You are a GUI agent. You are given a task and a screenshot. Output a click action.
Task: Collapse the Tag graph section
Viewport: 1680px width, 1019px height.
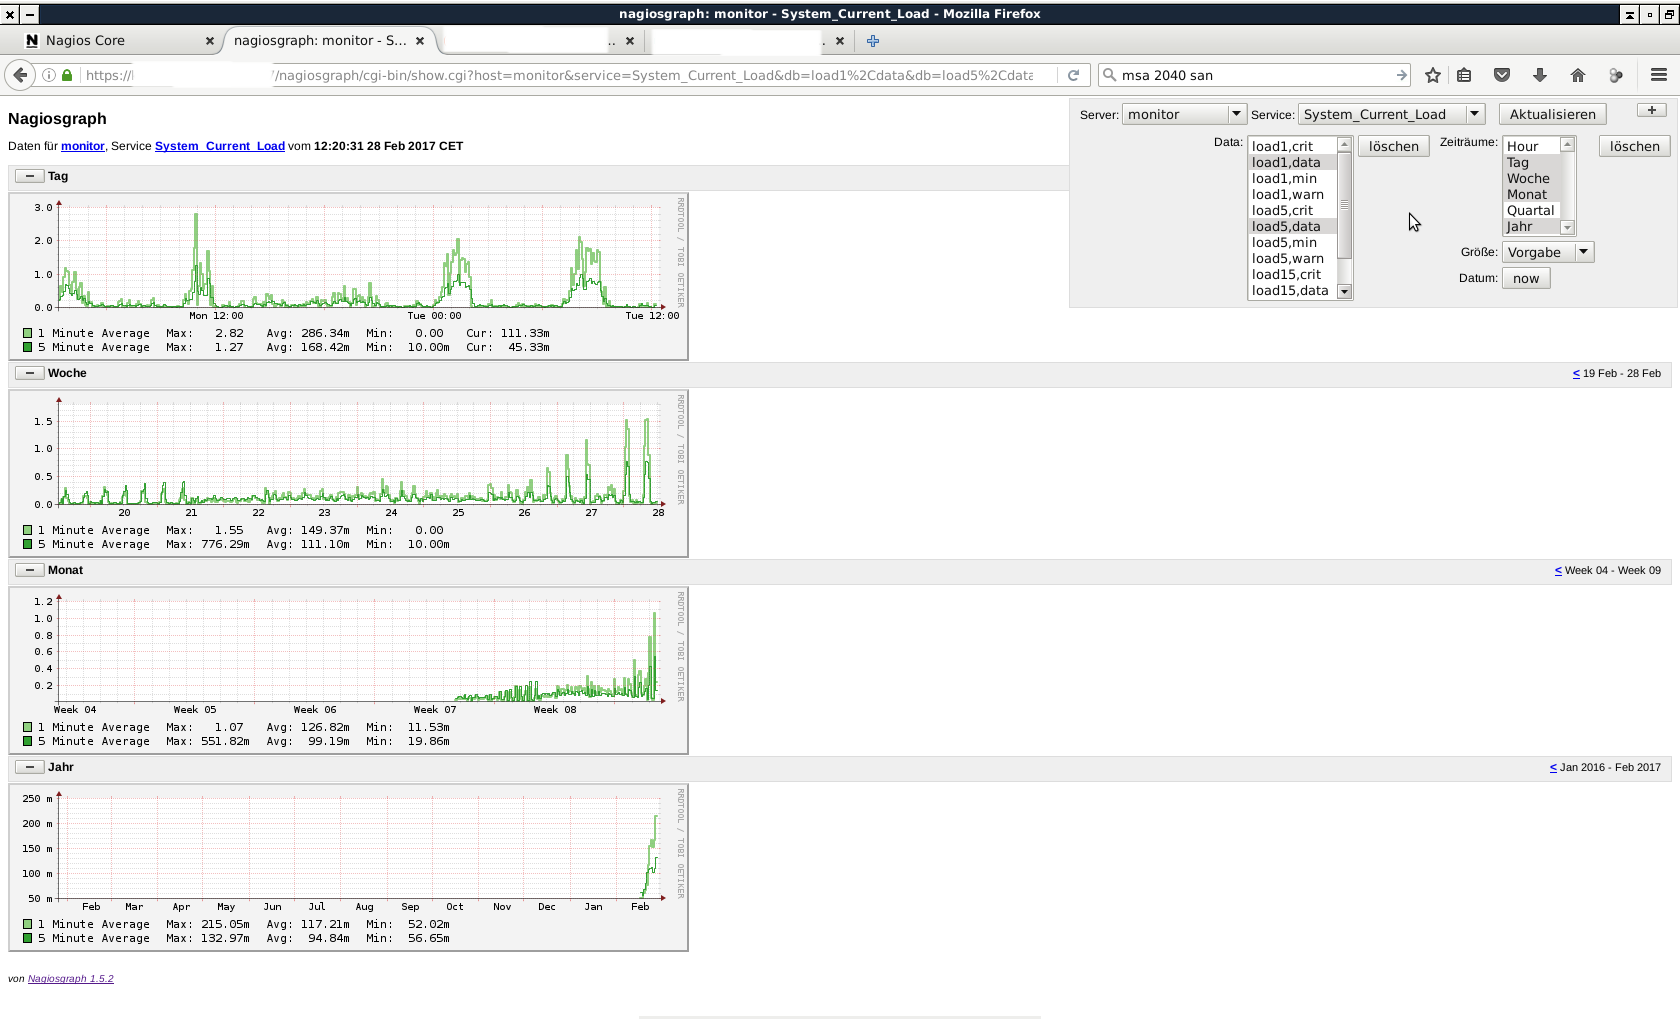coord(29,176)
